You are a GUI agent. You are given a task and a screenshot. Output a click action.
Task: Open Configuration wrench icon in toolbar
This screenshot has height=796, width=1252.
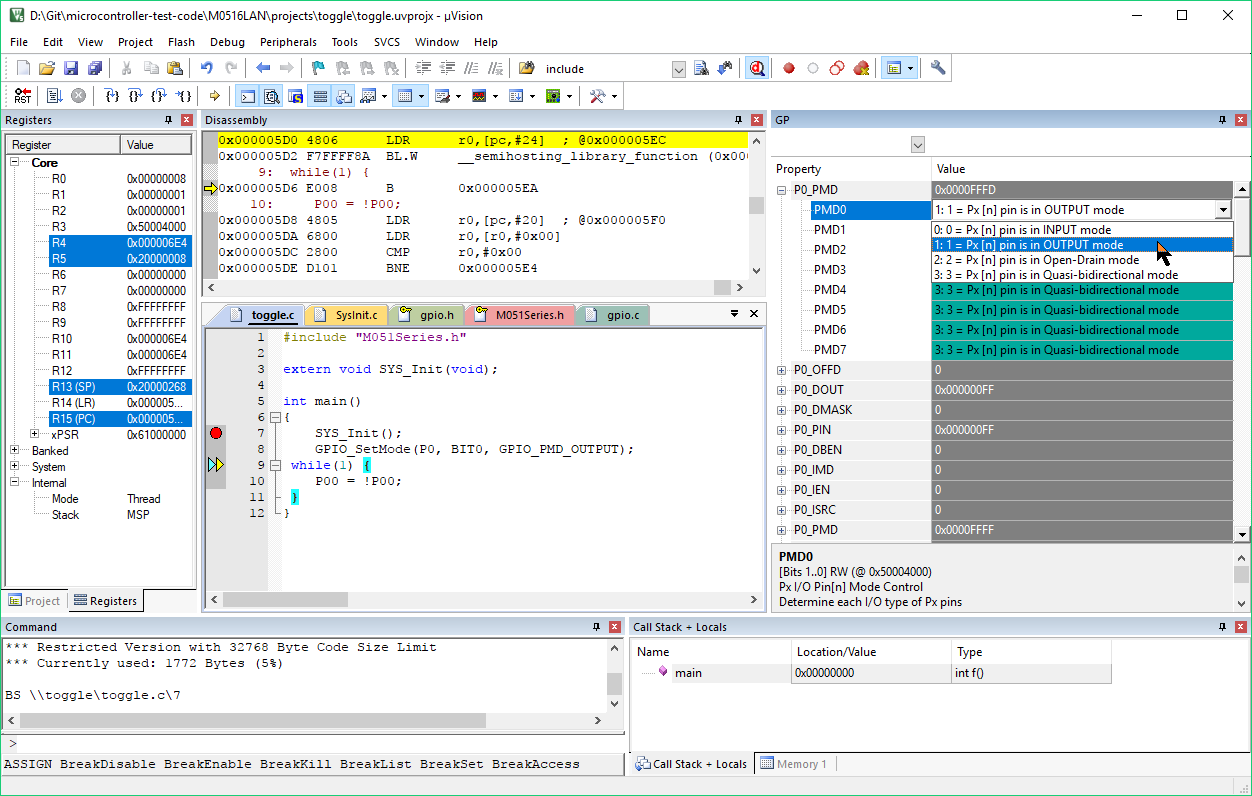(937, 68)
